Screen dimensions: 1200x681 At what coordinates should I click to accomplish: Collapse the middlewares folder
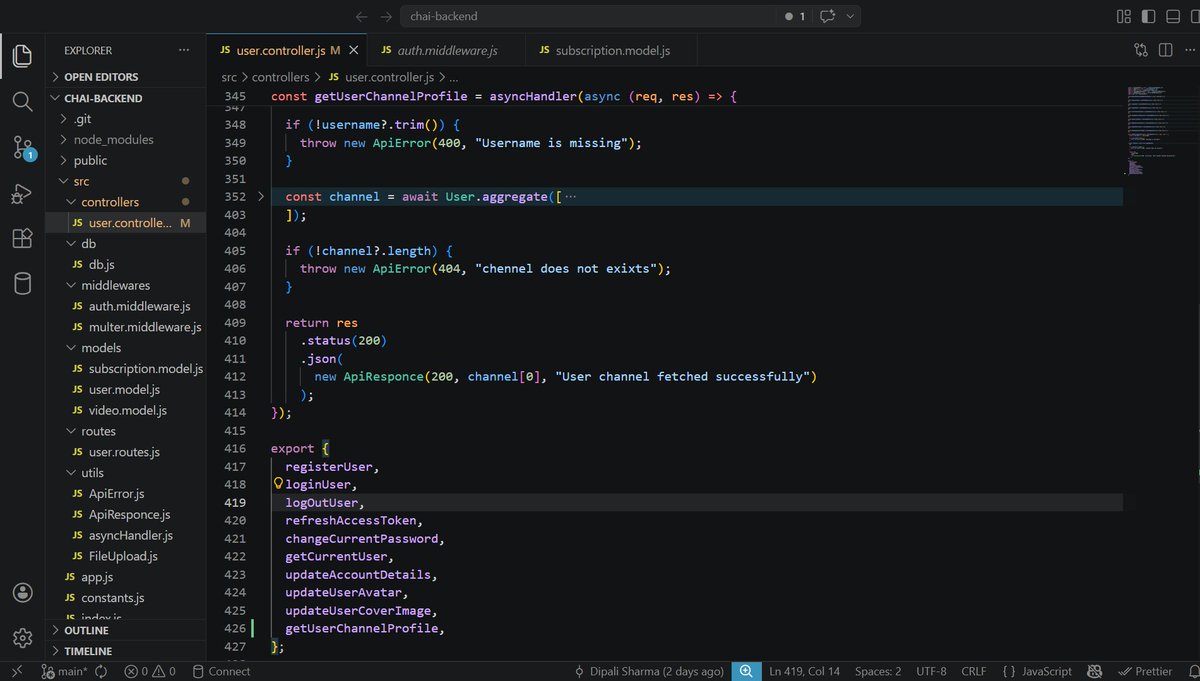click(x=125, y=285)
